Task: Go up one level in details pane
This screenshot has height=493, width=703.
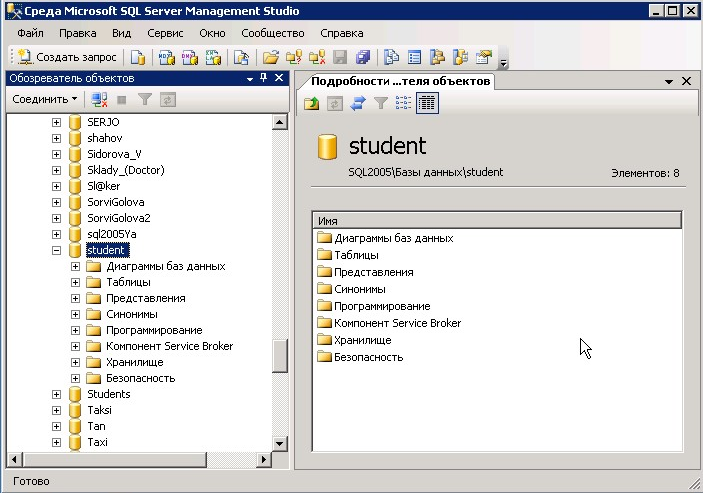Action: (x=312, y=103)
